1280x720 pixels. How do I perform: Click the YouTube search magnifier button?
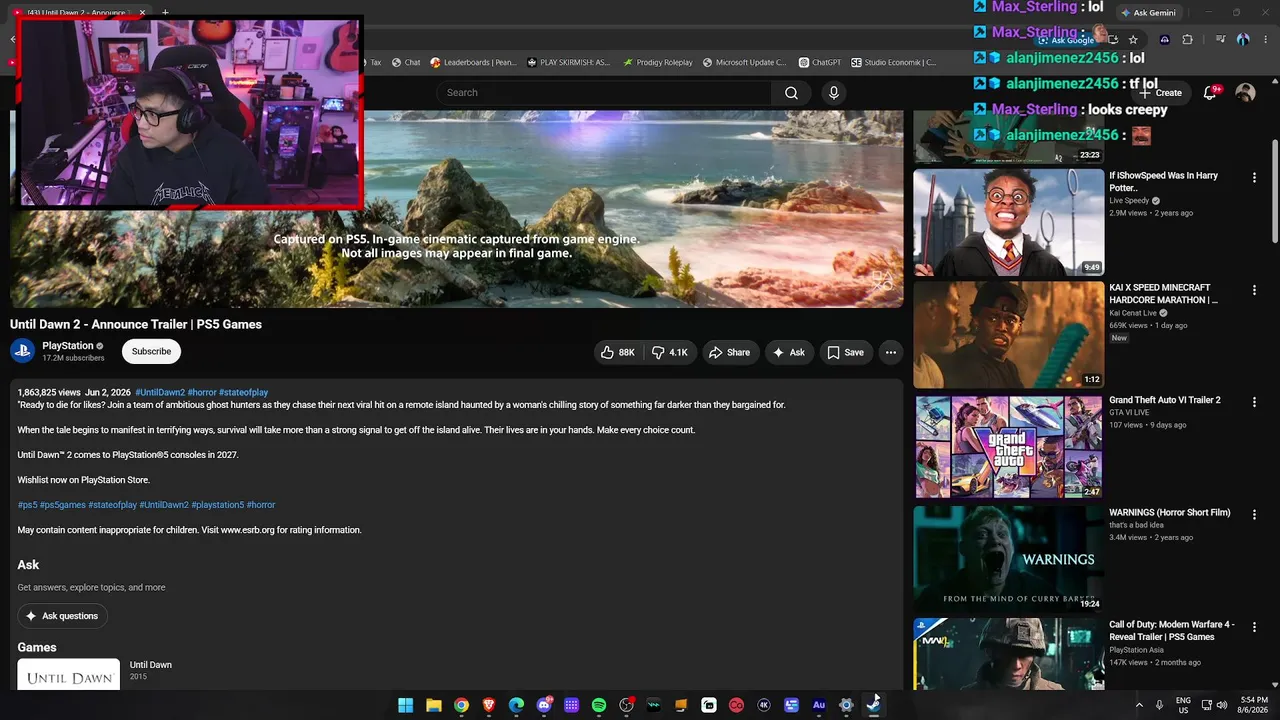[791, 93]
